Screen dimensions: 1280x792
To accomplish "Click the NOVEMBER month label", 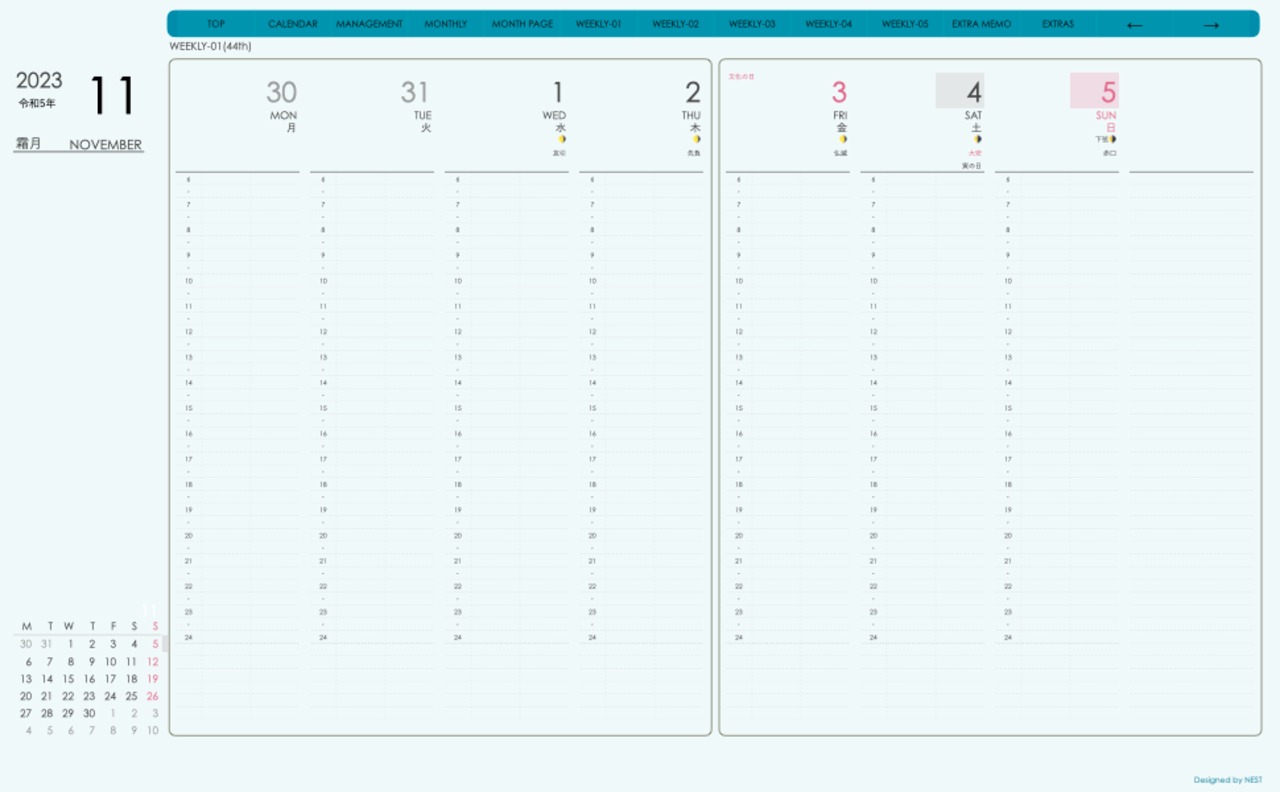I will pyautogui.click(x=106, y=145).
